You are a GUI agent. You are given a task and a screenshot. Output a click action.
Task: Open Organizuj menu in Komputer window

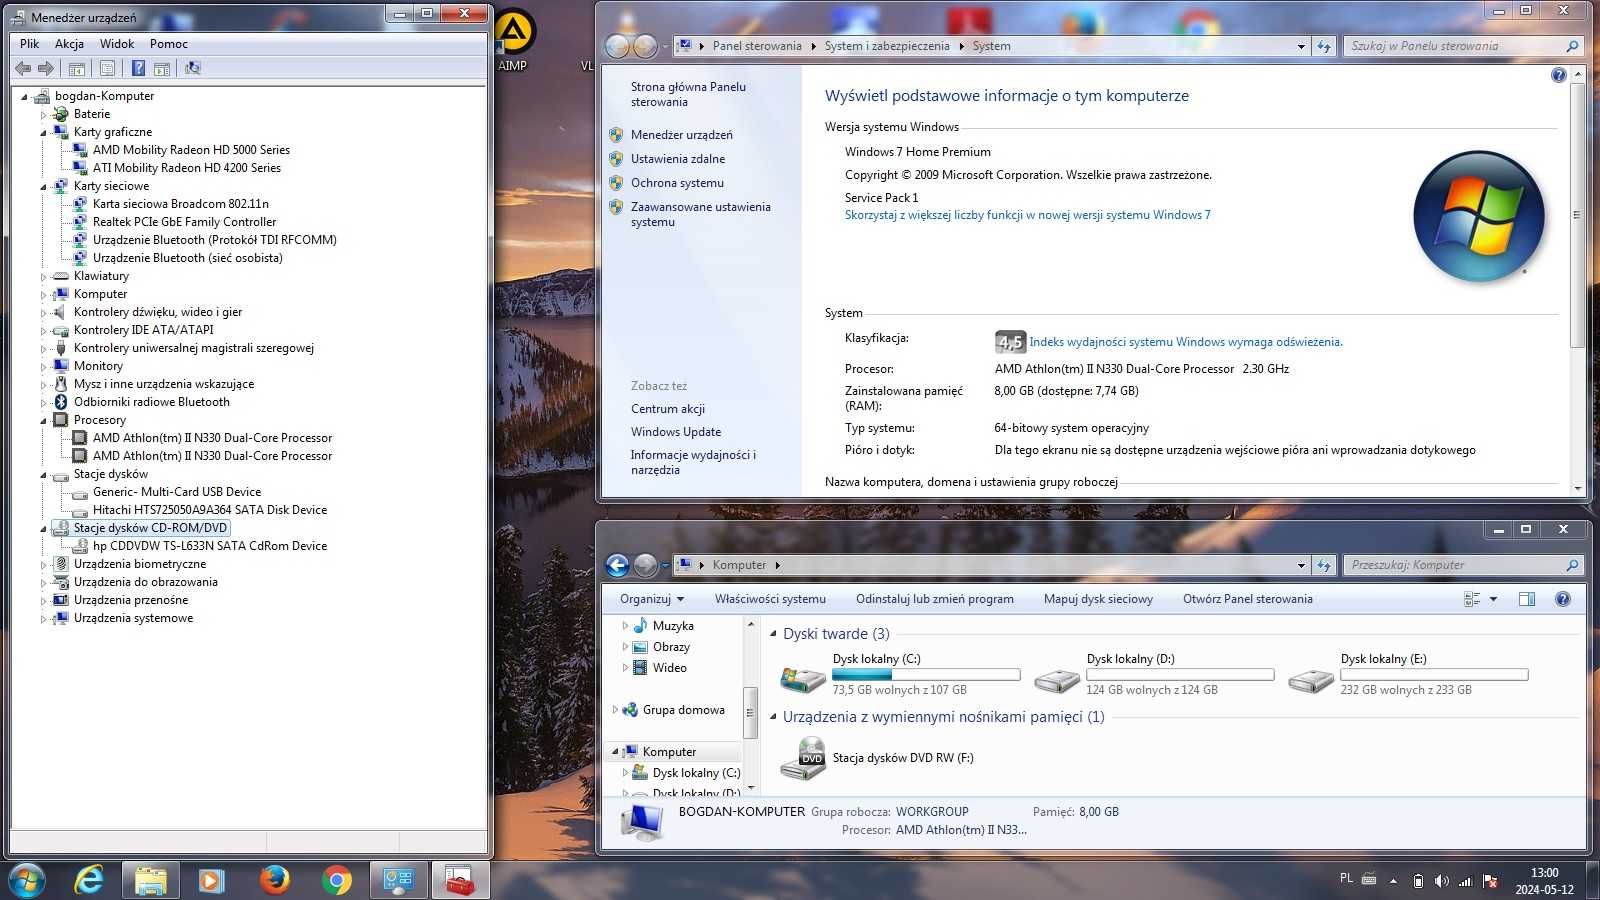pyautogui.click(x=652, y=599)
